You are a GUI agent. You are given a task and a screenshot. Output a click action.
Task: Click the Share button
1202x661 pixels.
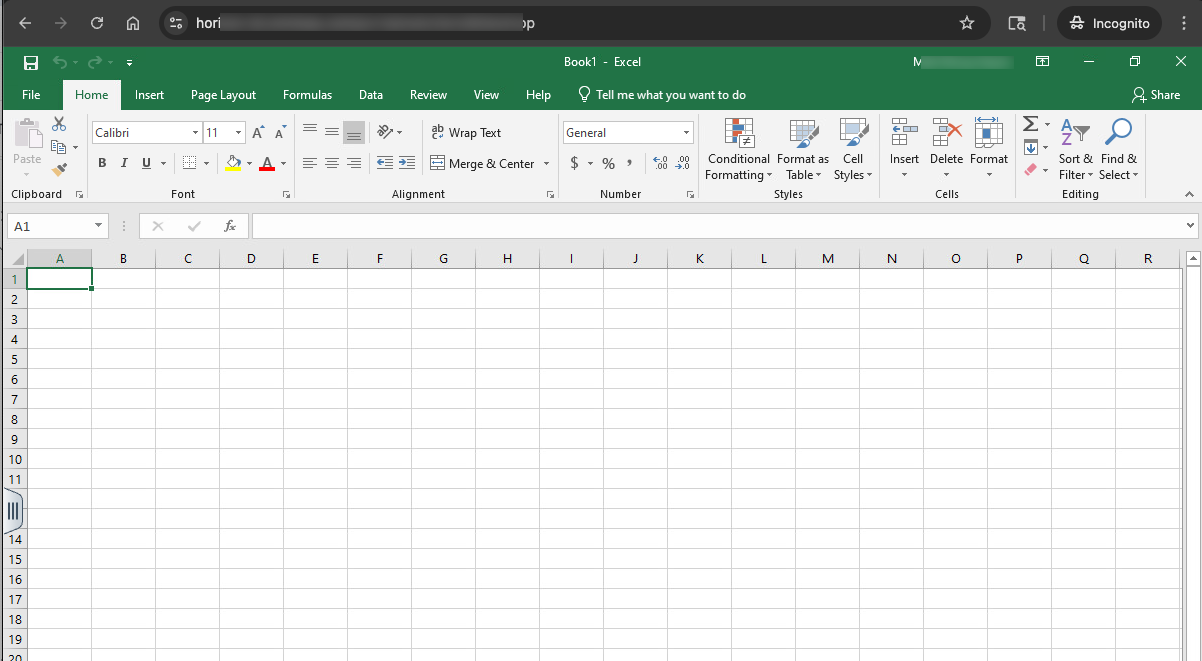click(1155, 95)
